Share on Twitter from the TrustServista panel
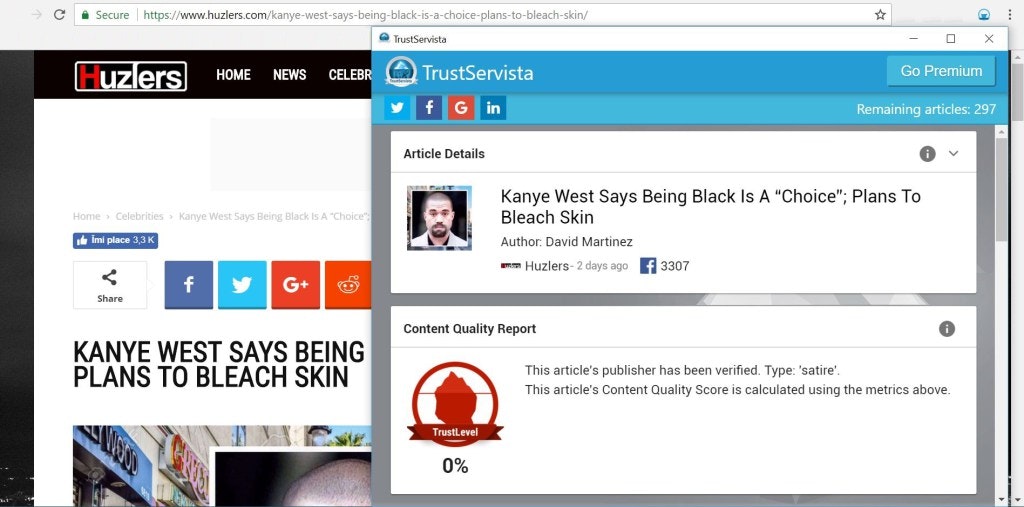The height and width of the screenshot is (507, 1024). click(x=397, y=108)
